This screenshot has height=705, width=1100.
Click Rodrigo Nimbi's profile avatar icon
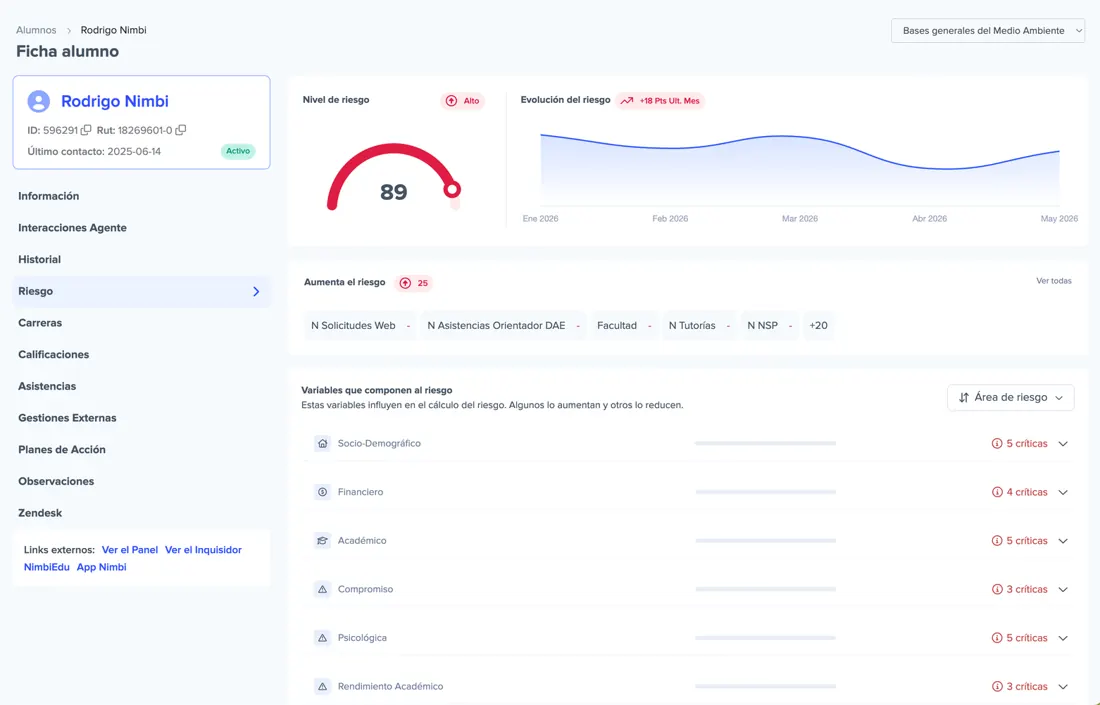point(39,101)
